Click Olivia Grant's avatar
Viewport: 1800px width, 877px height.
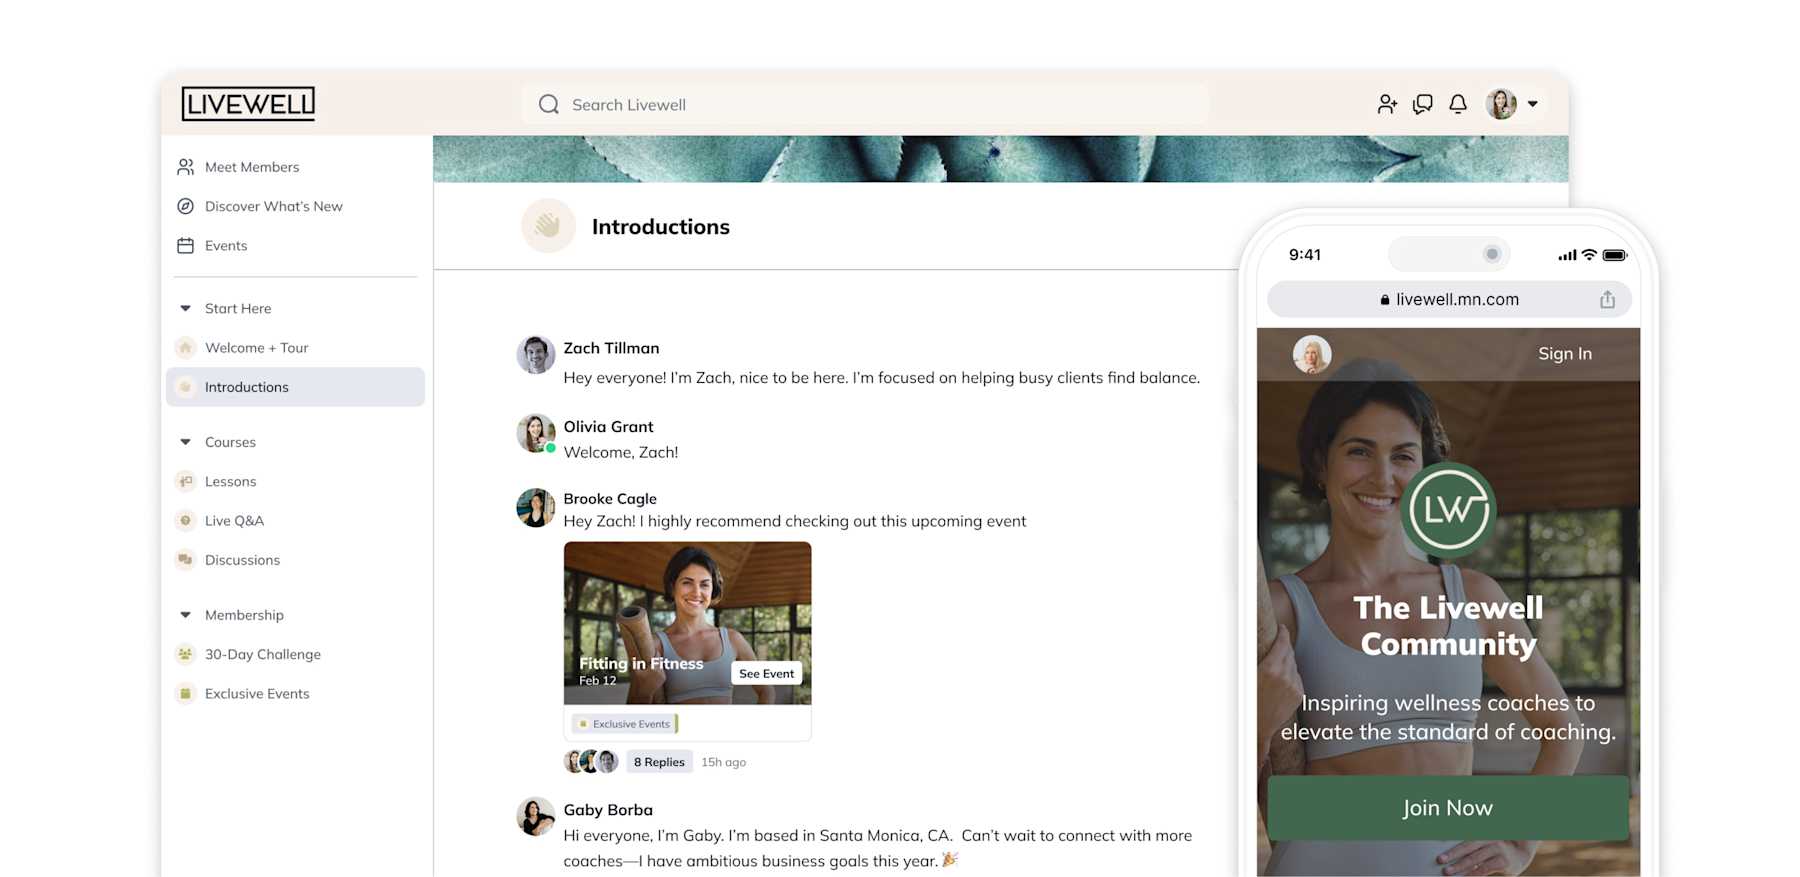(x=536, y=433)
